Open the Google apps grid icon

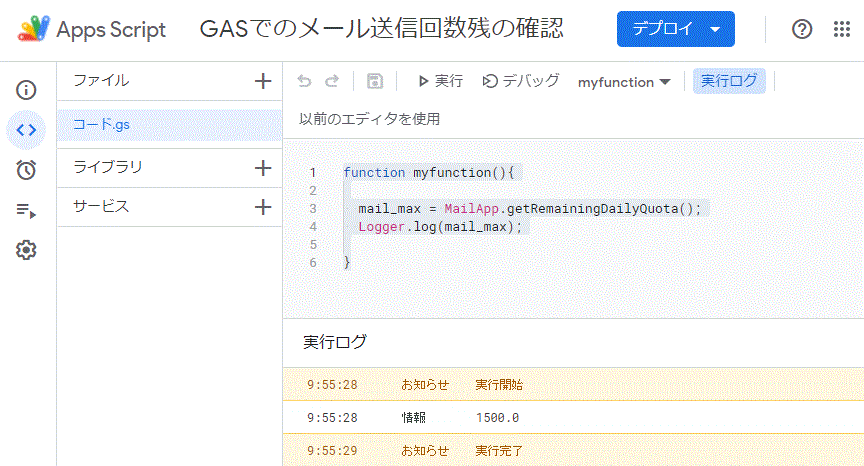[x=842, y=29]
